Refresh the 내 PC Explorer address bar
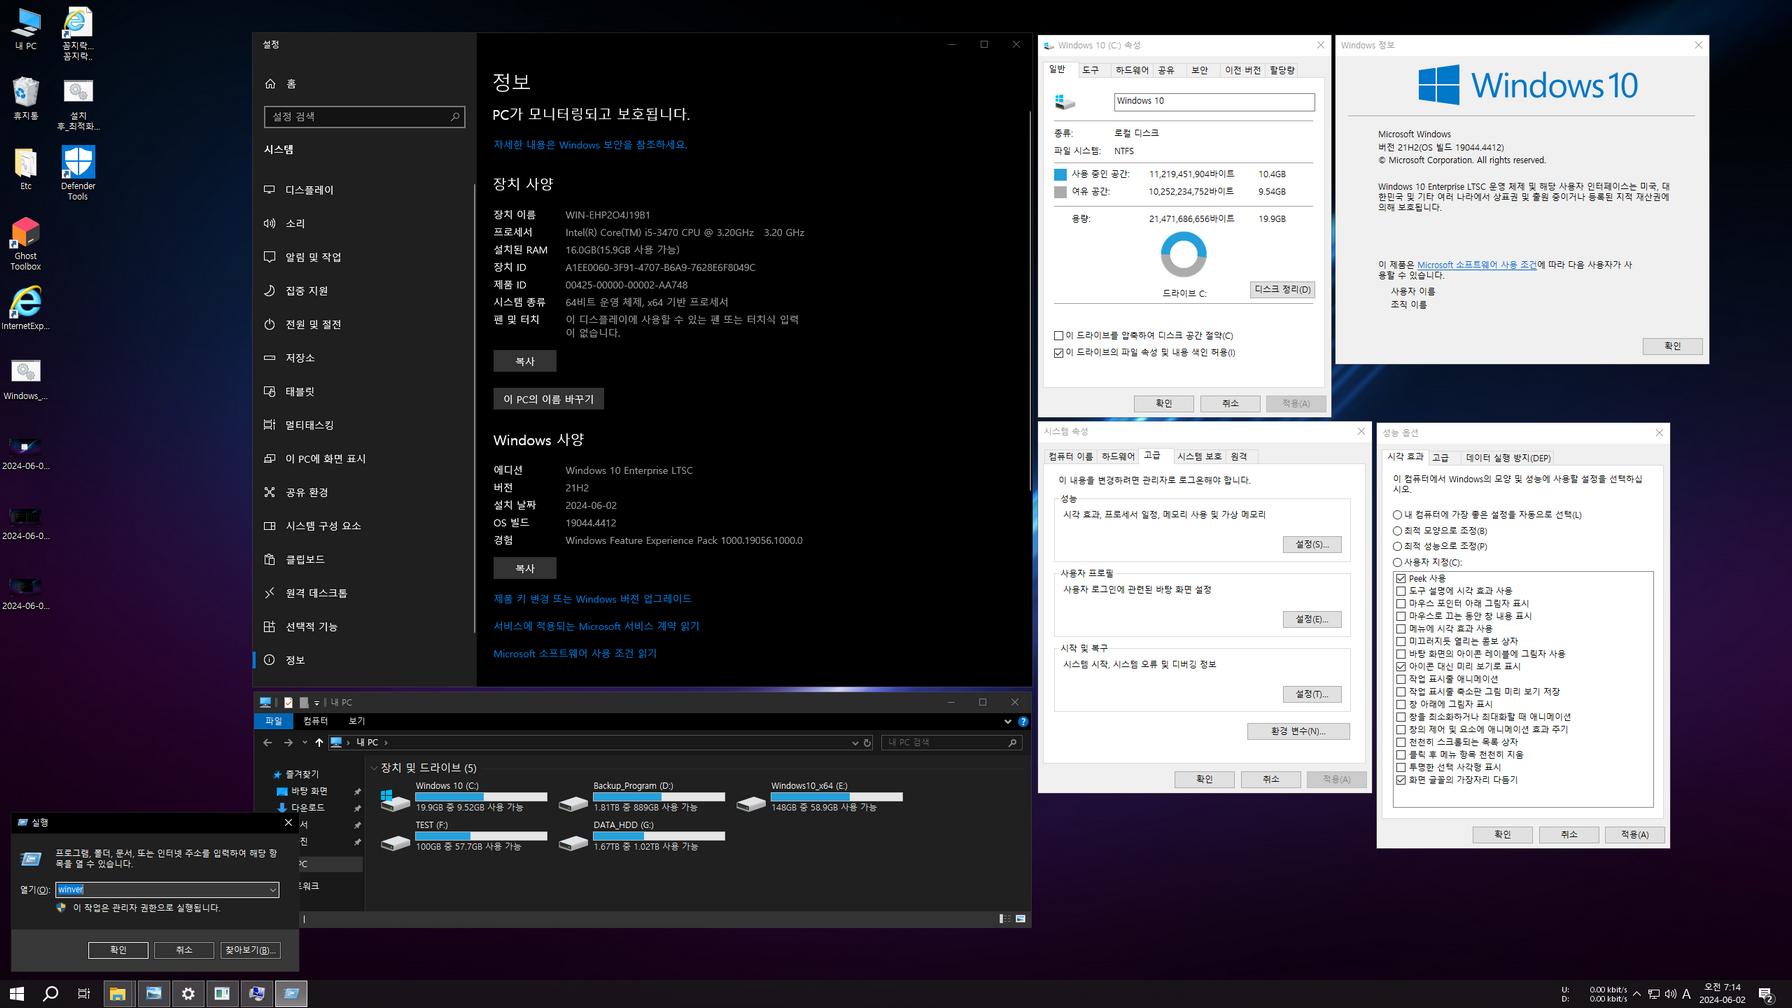This screenshot has width=1792, height=1008. point(867,743)
